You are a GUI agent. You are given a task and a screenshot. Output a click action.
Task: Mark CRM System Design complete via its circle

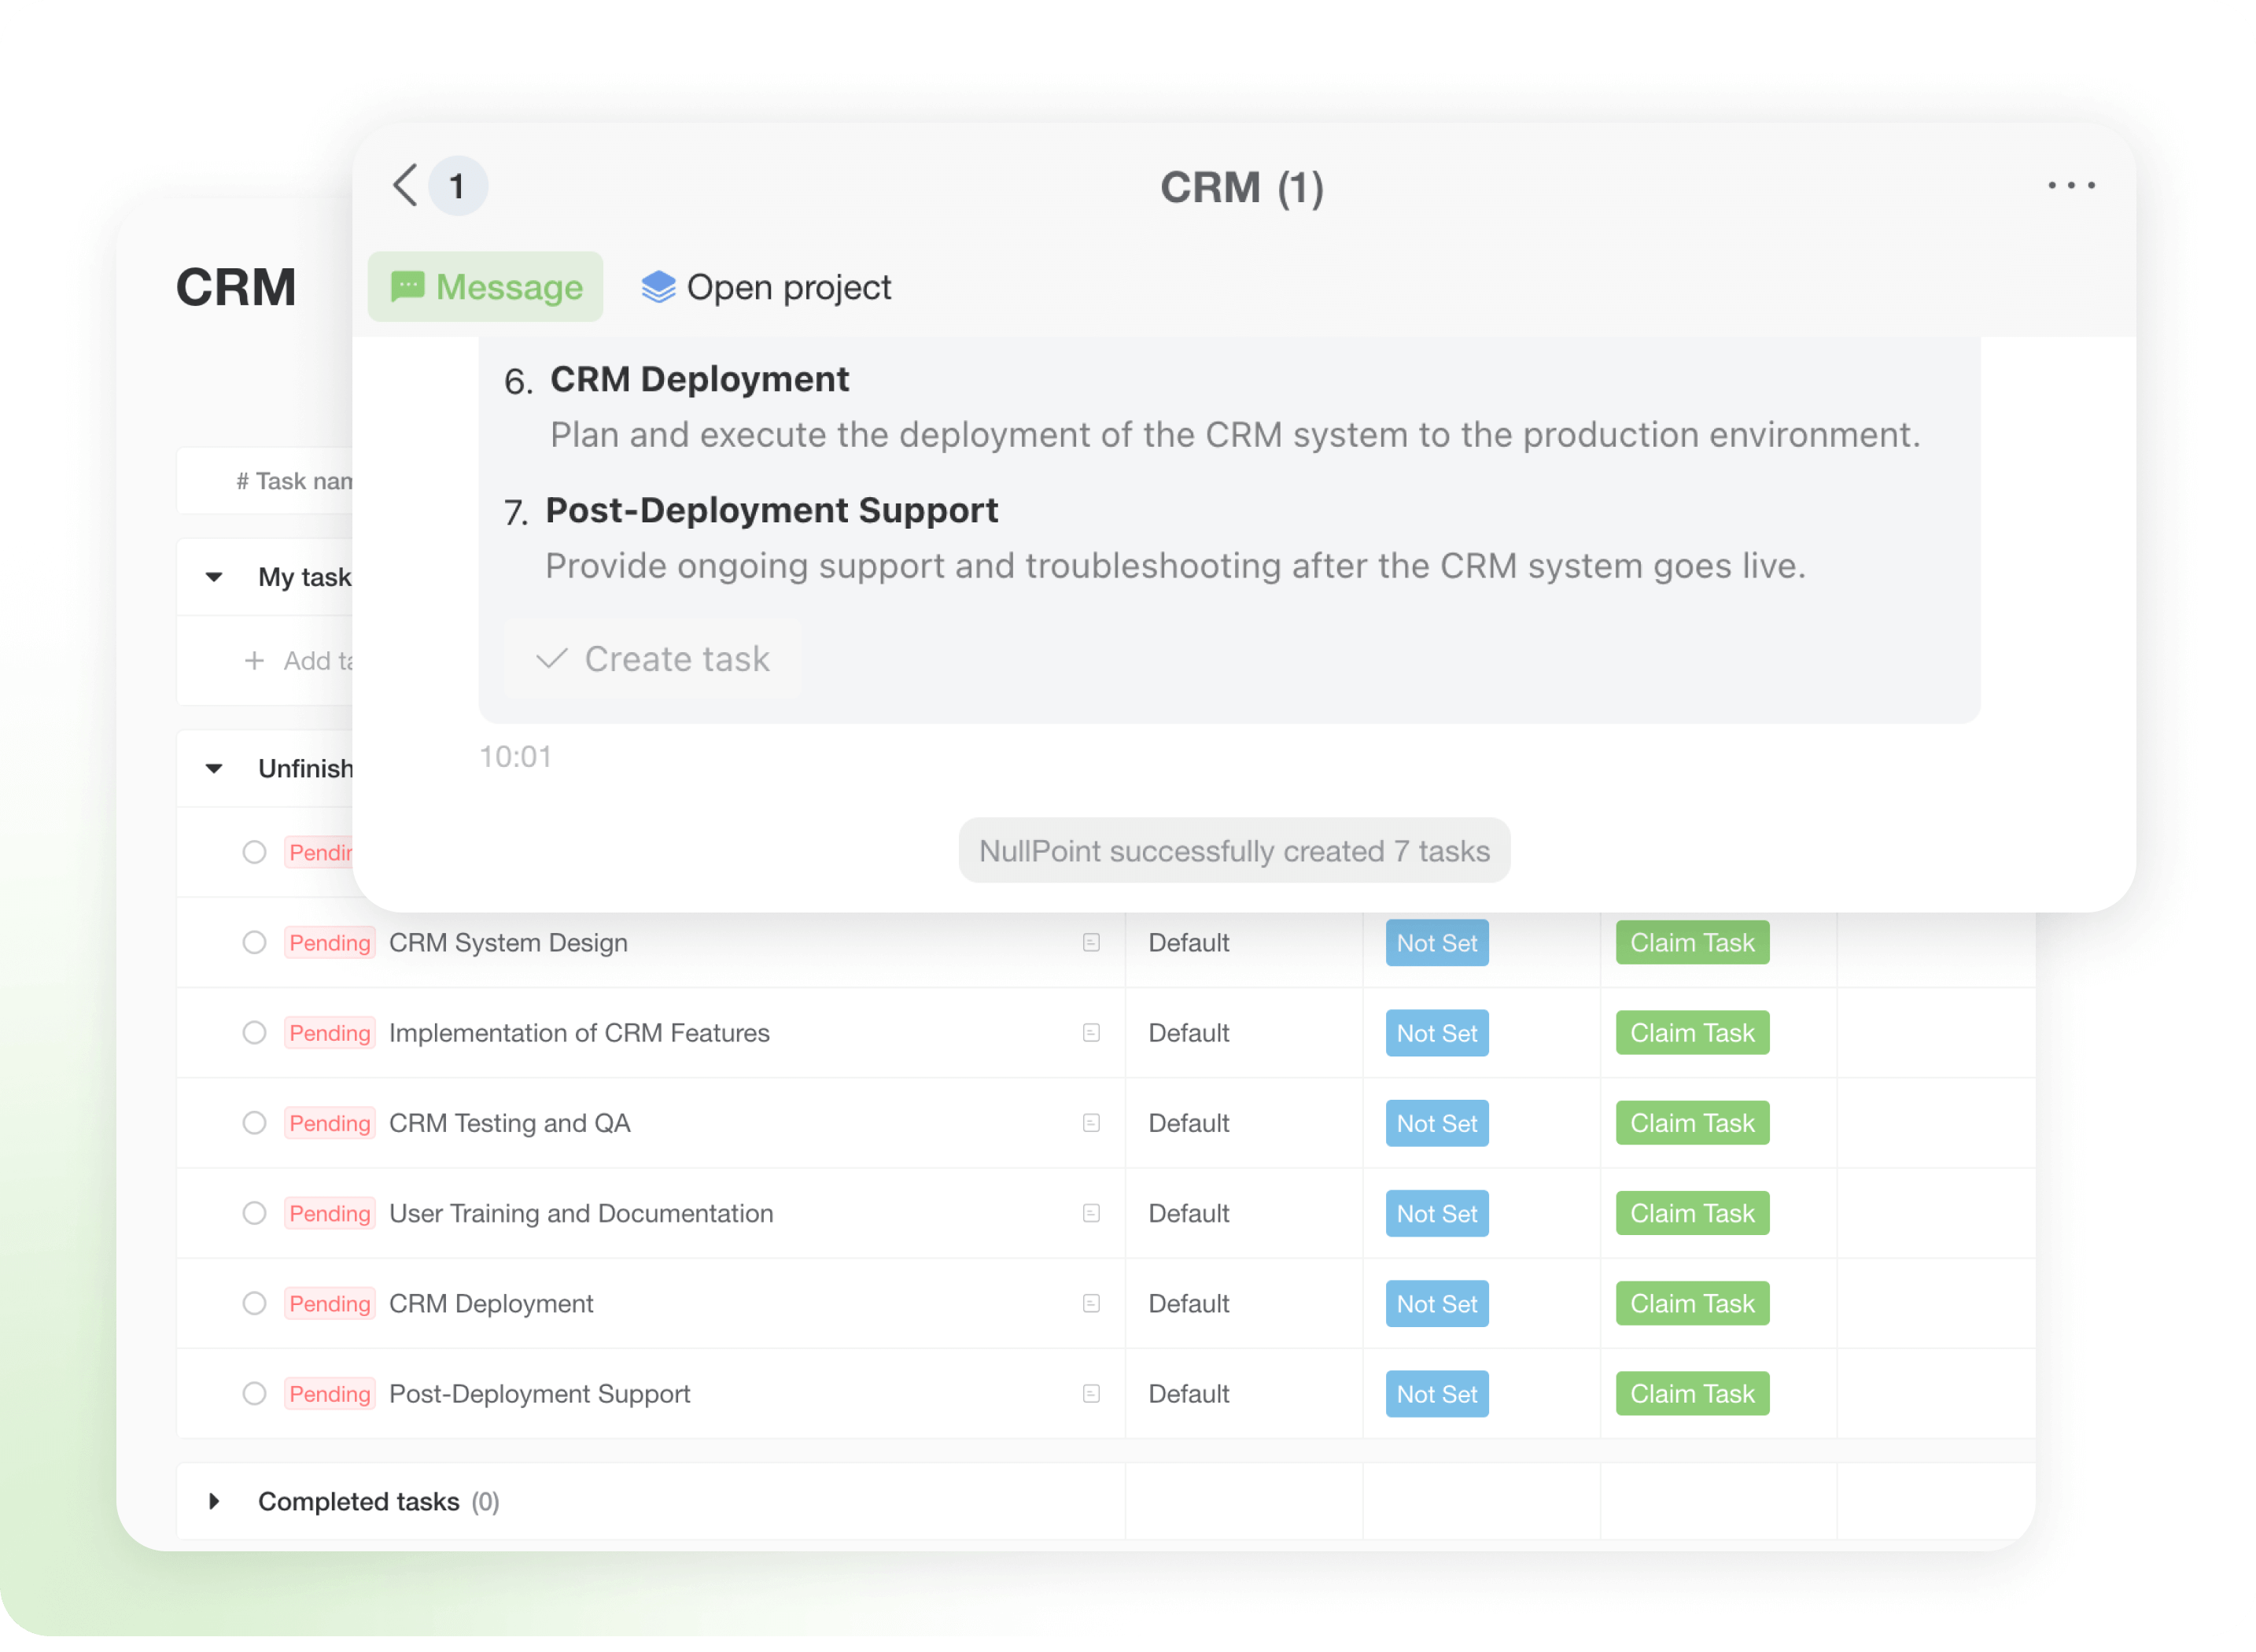click(x=253, y=942)
